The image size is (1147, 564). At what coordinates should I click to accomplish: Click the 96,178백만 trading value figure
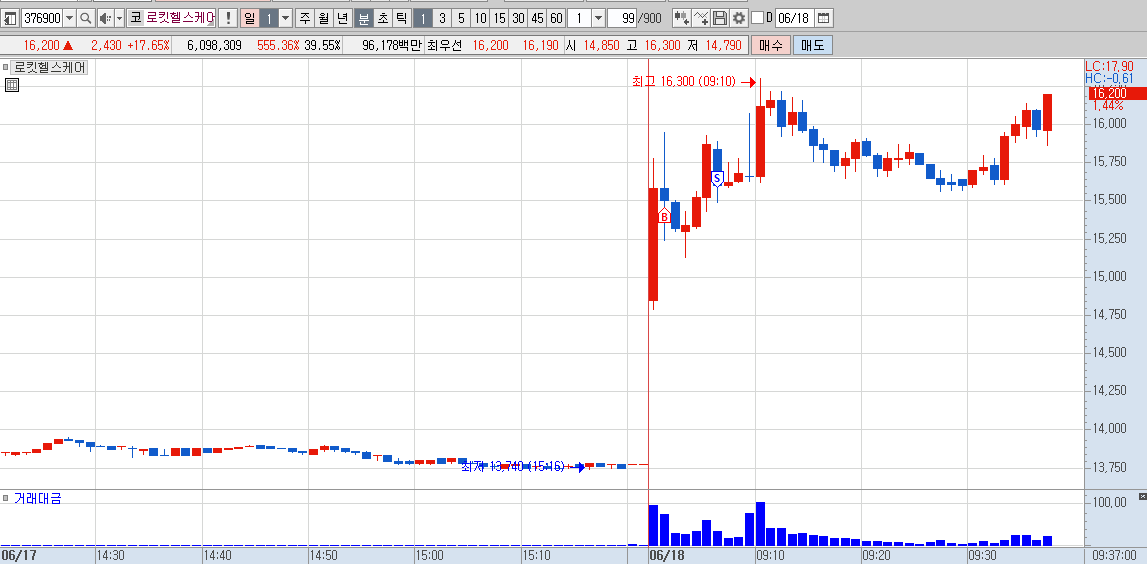(x=392, y=45)
